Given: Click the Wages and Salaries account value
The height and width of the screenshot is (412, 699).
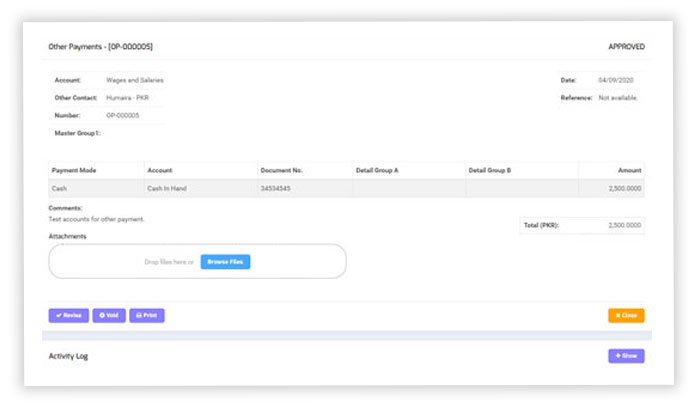Looking at the screenshot, I should (135, 80).
